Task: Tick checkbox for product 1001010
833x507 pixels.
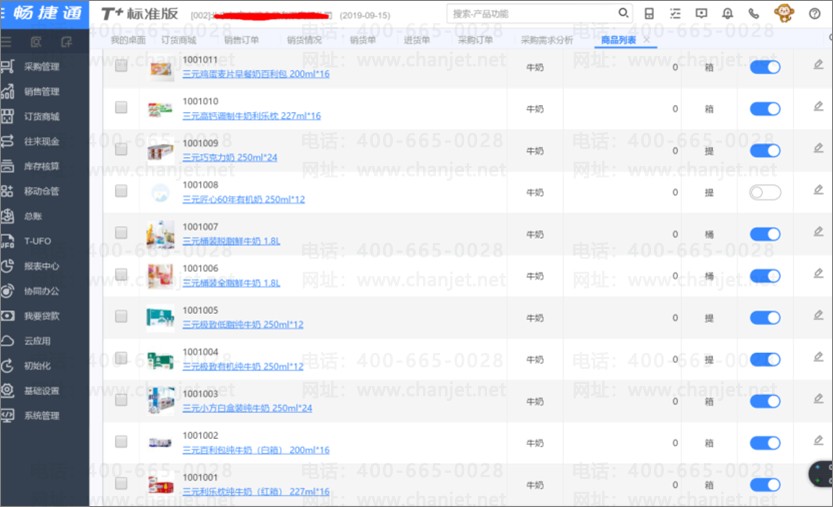Action: (121, 107)
